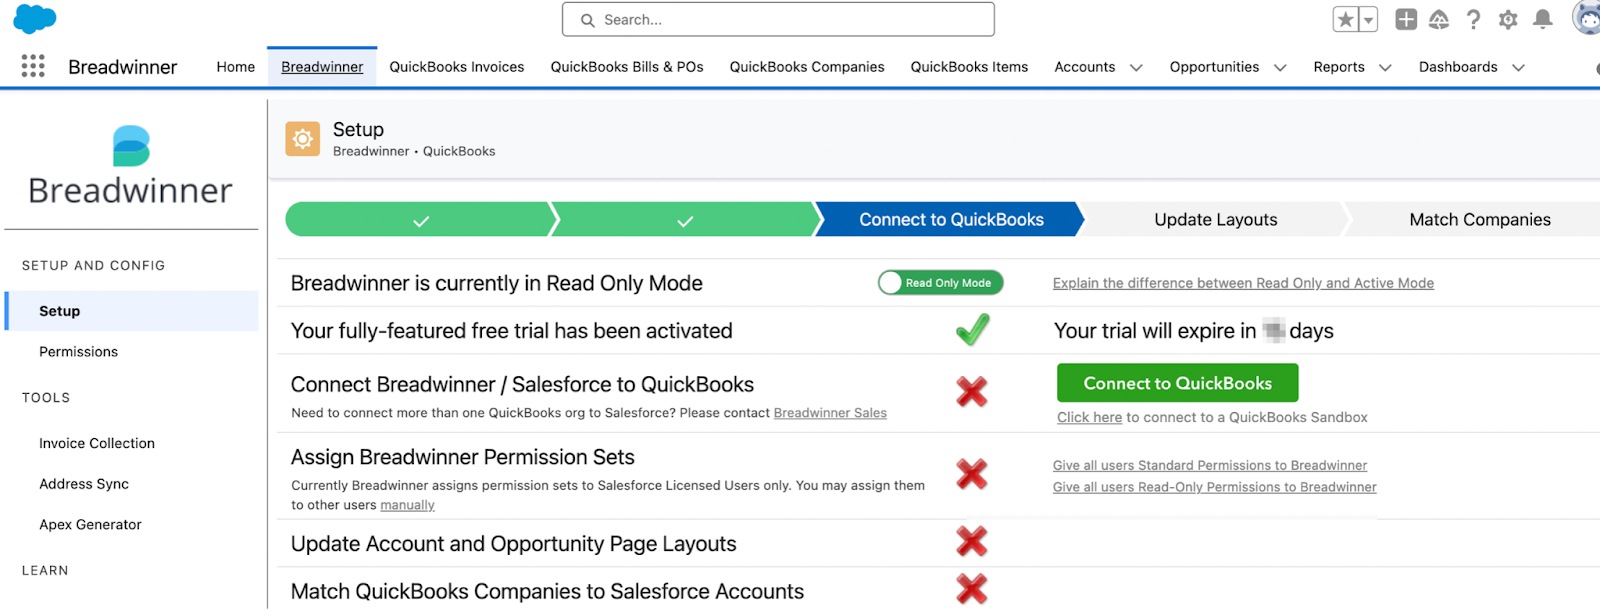The width and height of the screenshot is (1600, 609).
Task: Click red X beside Assign Permission Sets
Action: click(971, 473)
